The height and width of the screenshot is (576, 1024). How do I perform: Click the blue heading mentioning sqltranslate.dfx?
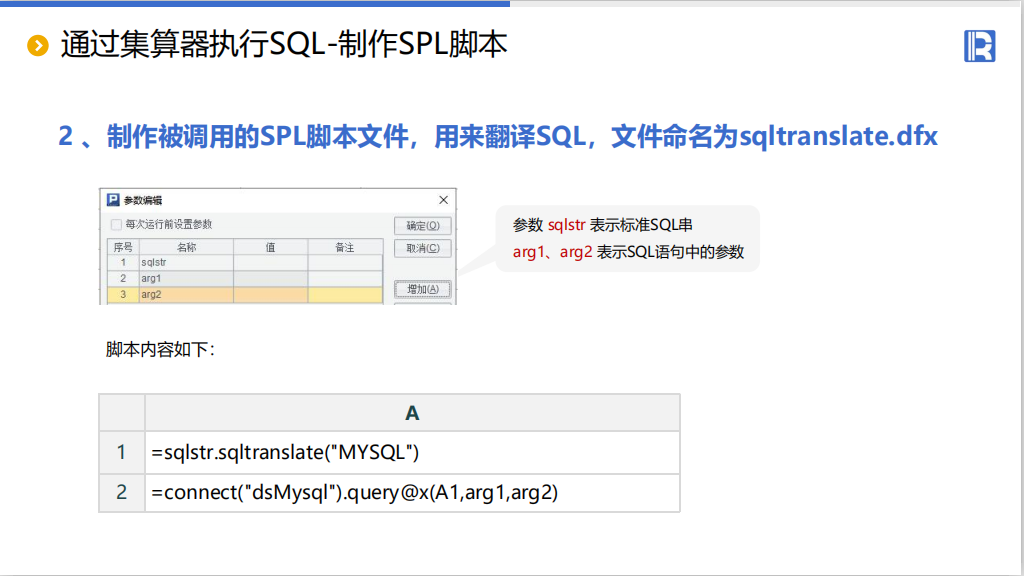point(498,136)
